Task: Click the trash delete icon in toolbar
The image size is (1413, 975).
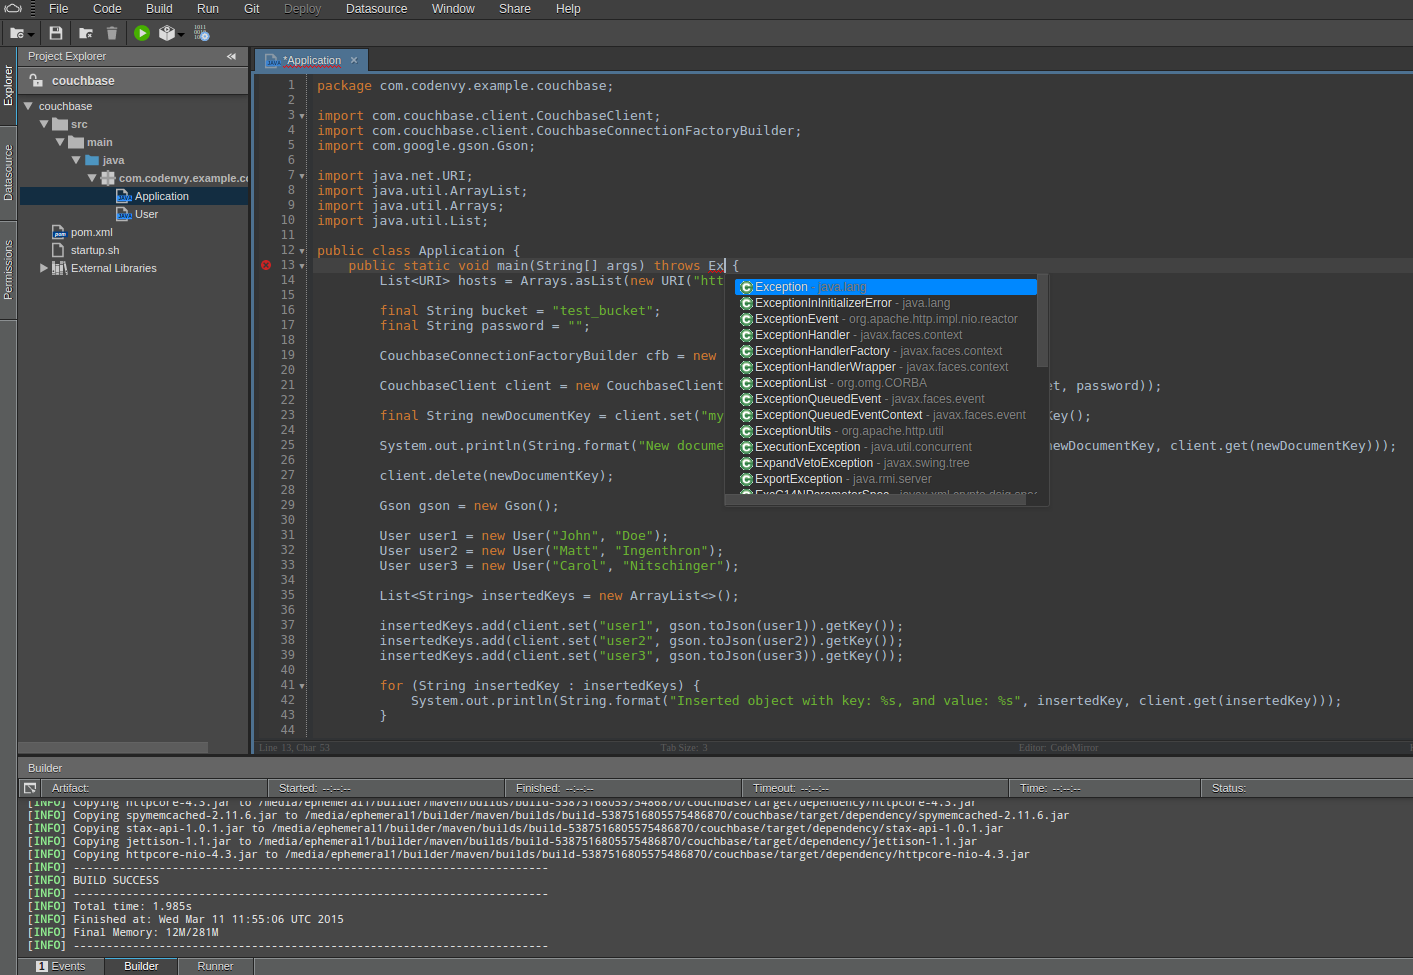Action: tap(112, 33)
